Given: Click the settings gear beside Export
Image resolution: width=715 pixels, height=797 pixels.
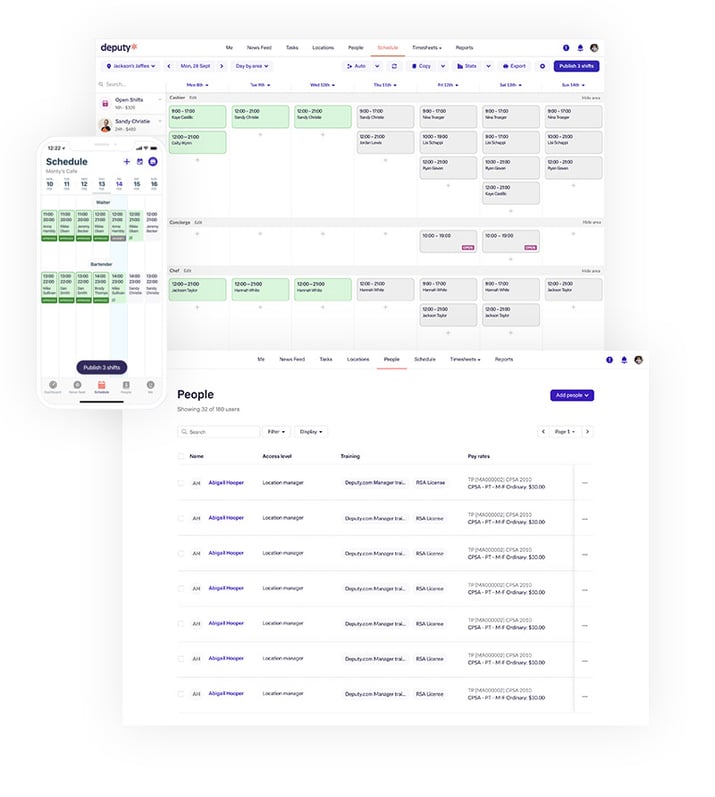Looking at the screenshot, I should 542,66.
